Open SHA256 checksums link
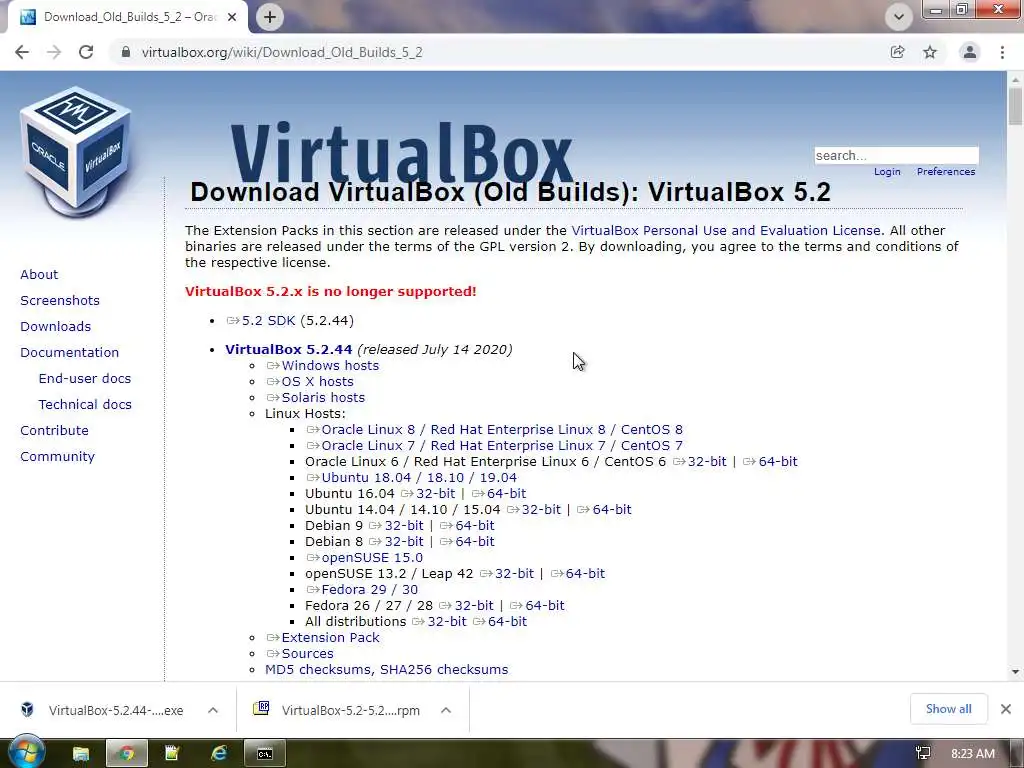This screenshot has width=1024, height=768. [444, 669]
